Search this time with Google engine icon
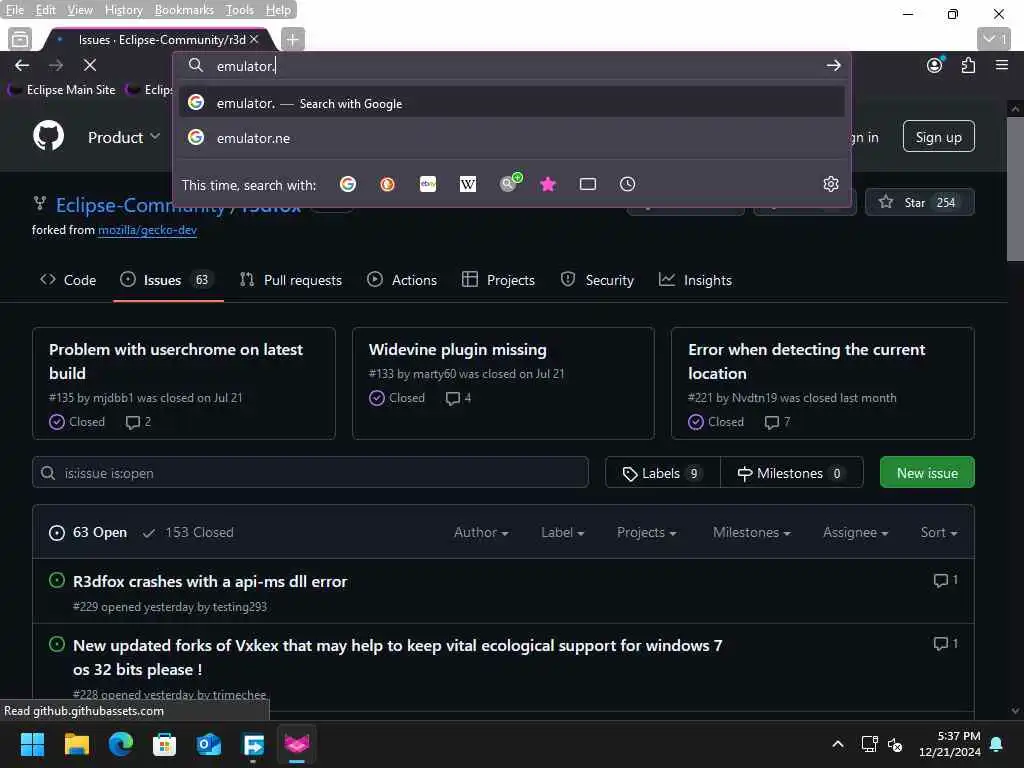Image resolution: width=1024 pixels, height=768 pixels. click(x=347, y=184)
